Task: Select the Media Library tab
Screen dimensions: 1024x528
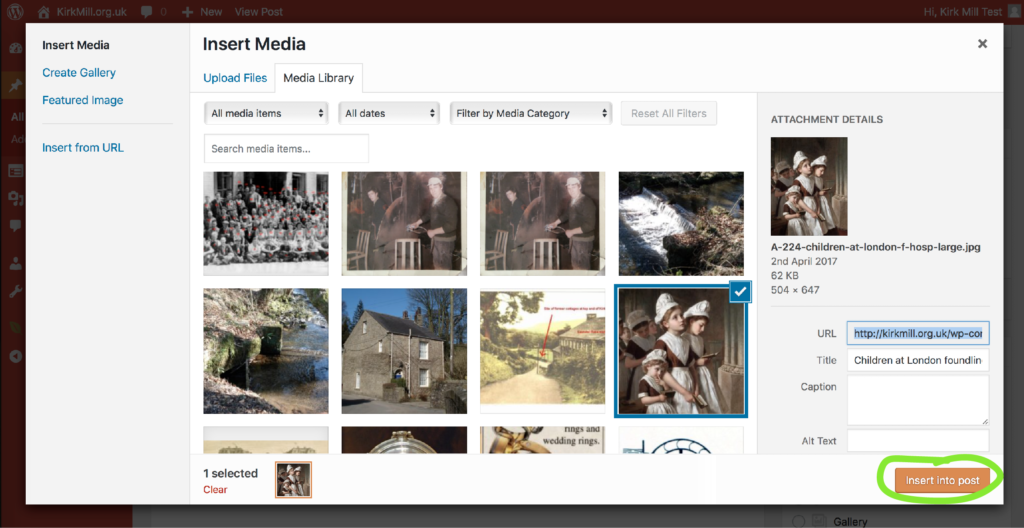Action: point(318,78)
